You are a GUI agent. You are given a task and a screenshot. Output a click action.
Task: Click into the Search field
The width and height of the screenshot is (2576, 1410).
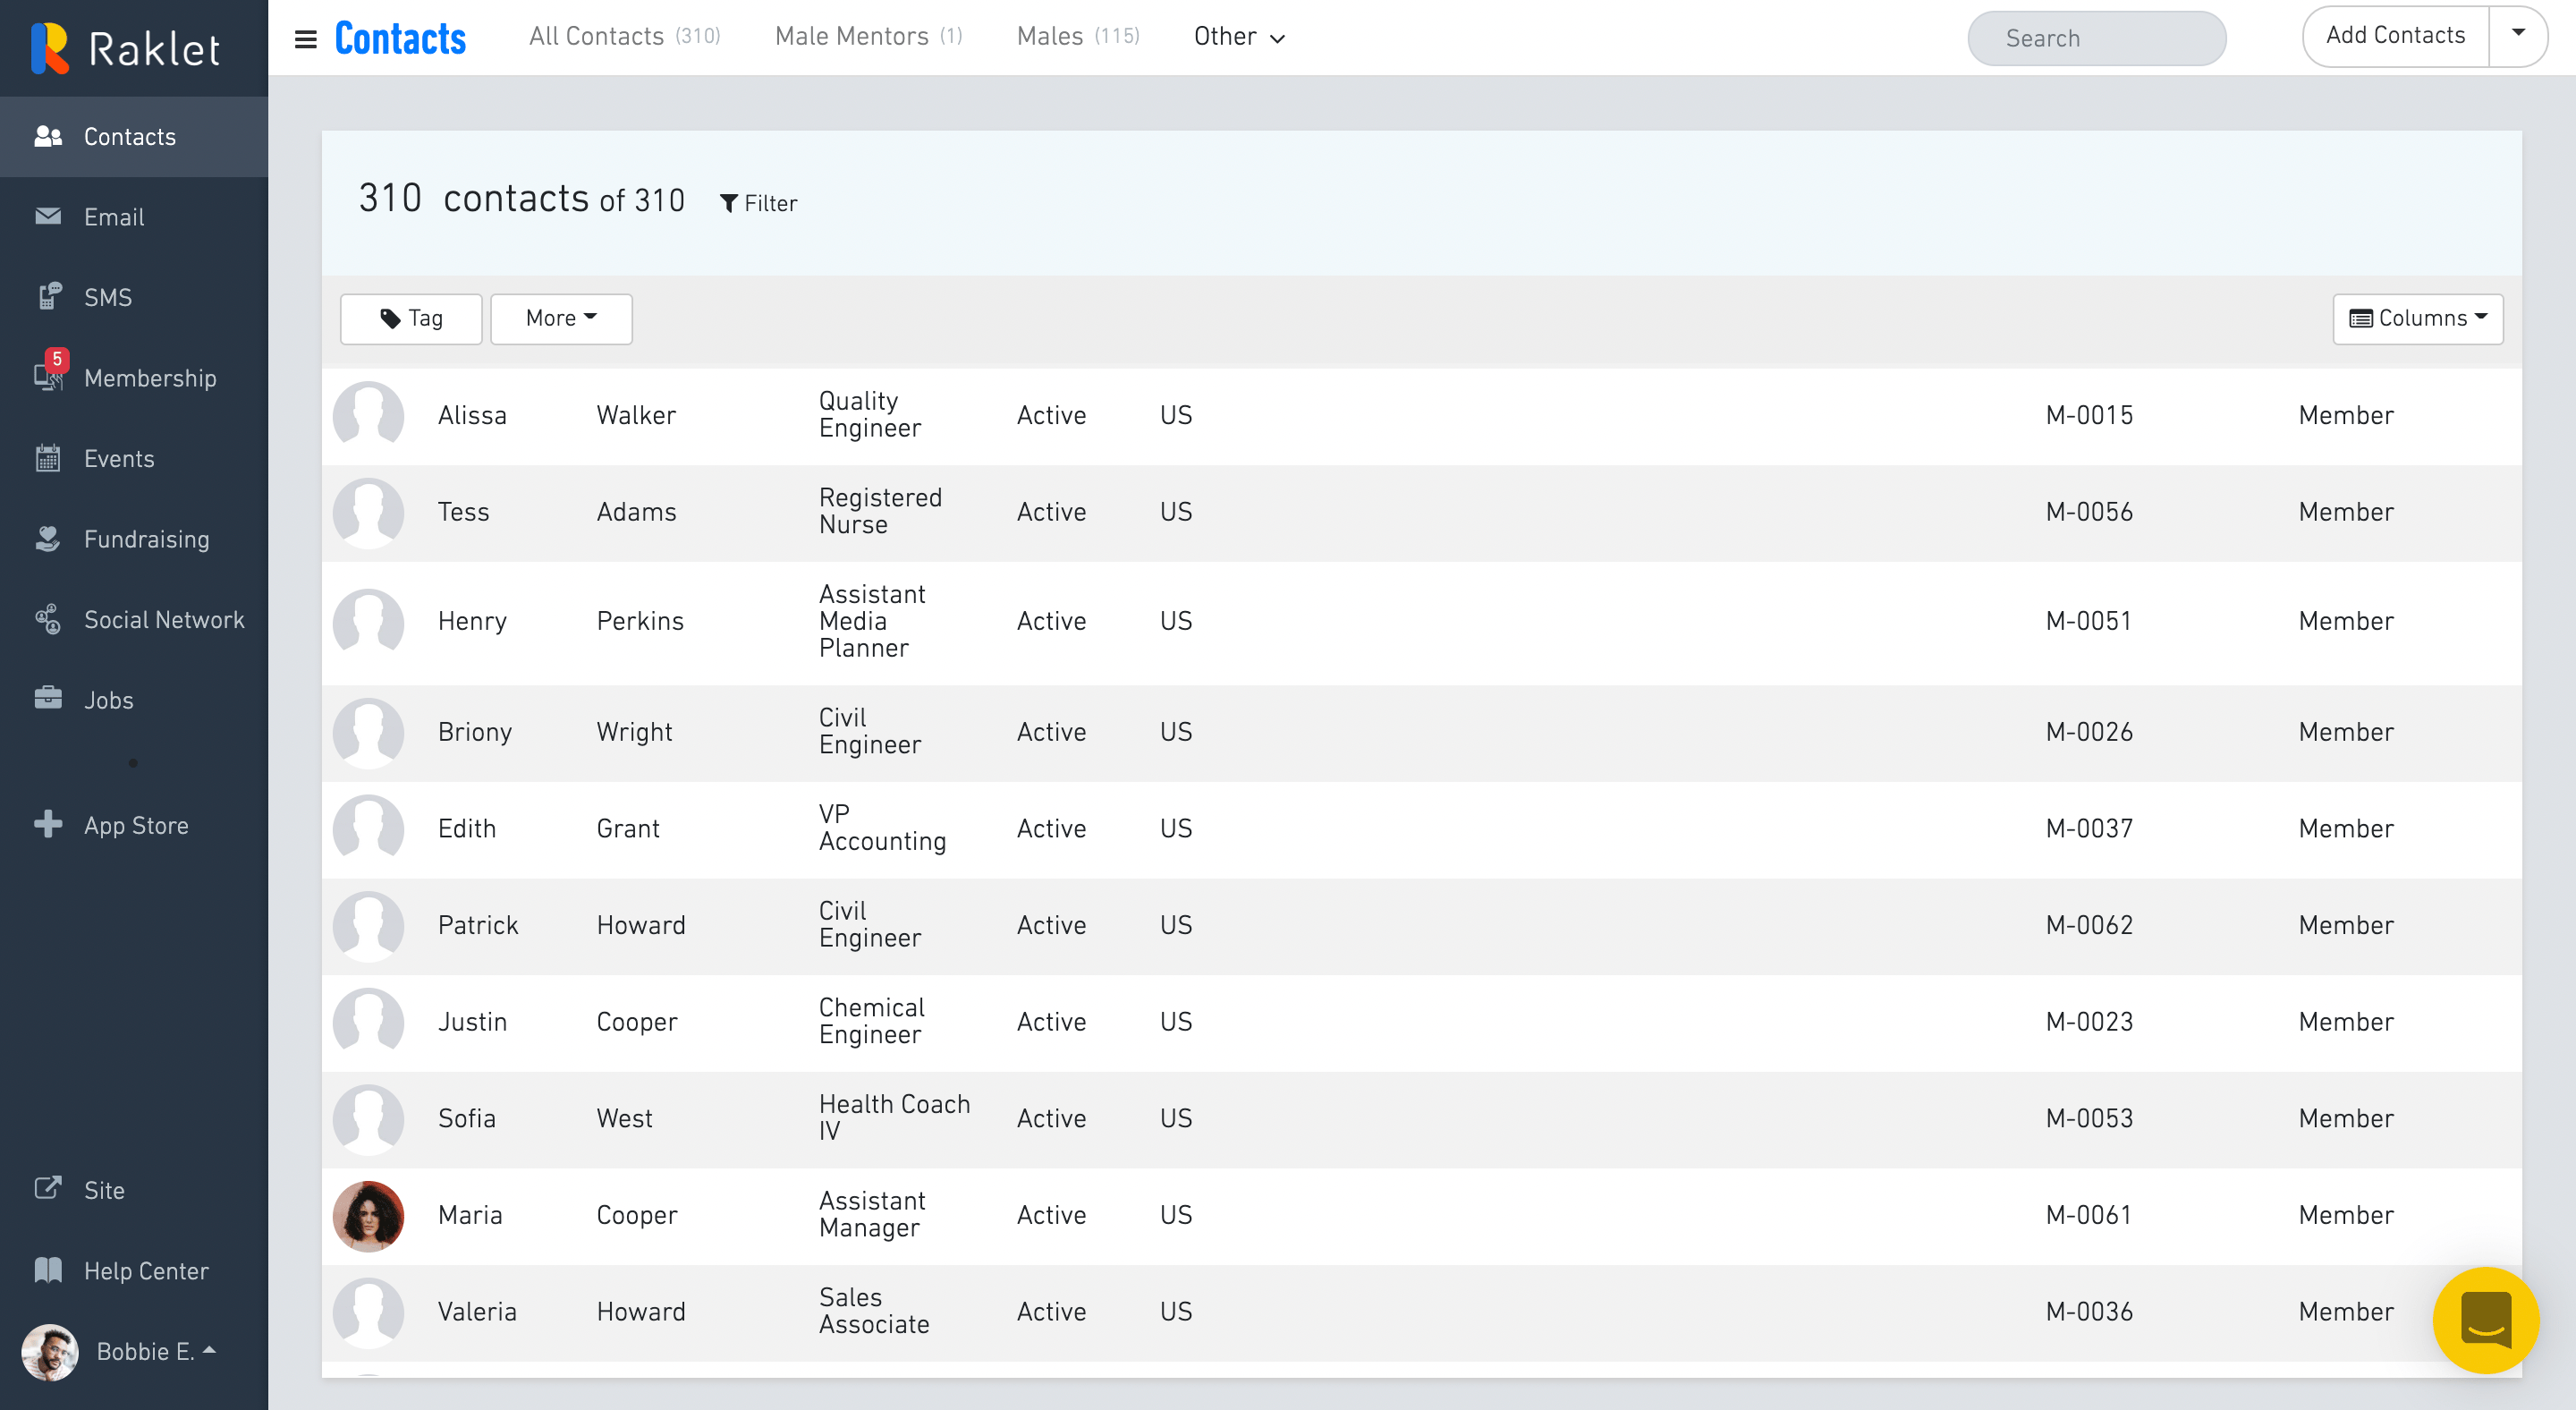click(2096, 38)
